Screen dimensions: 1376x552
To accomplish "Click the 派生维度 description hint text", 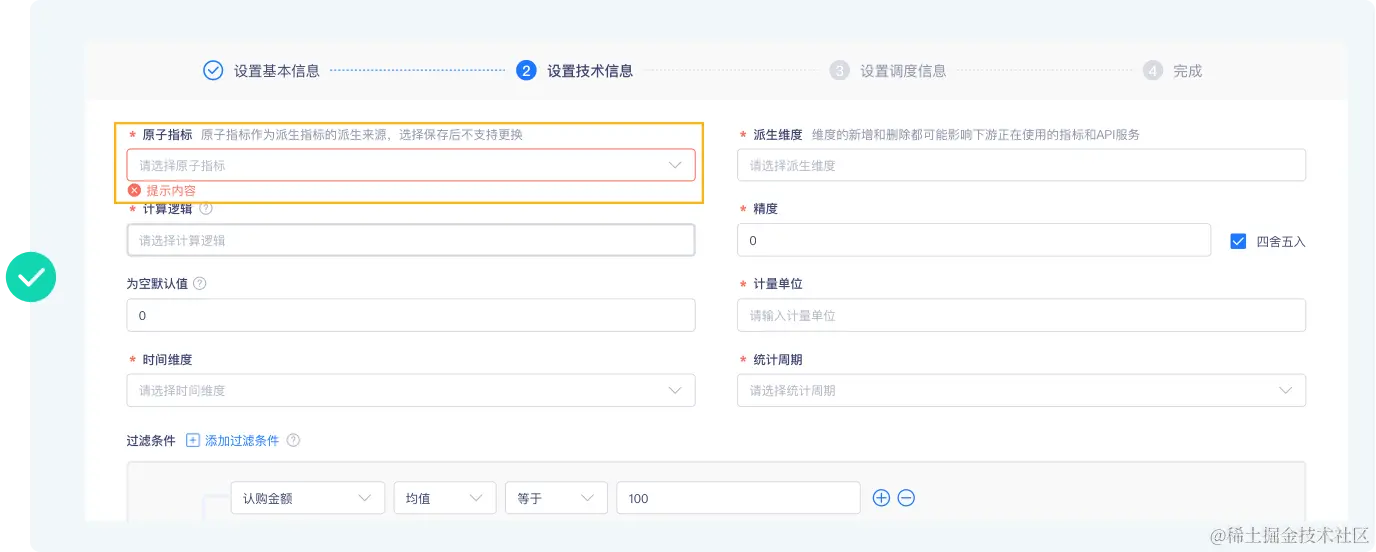I will (x=976, y=134).
